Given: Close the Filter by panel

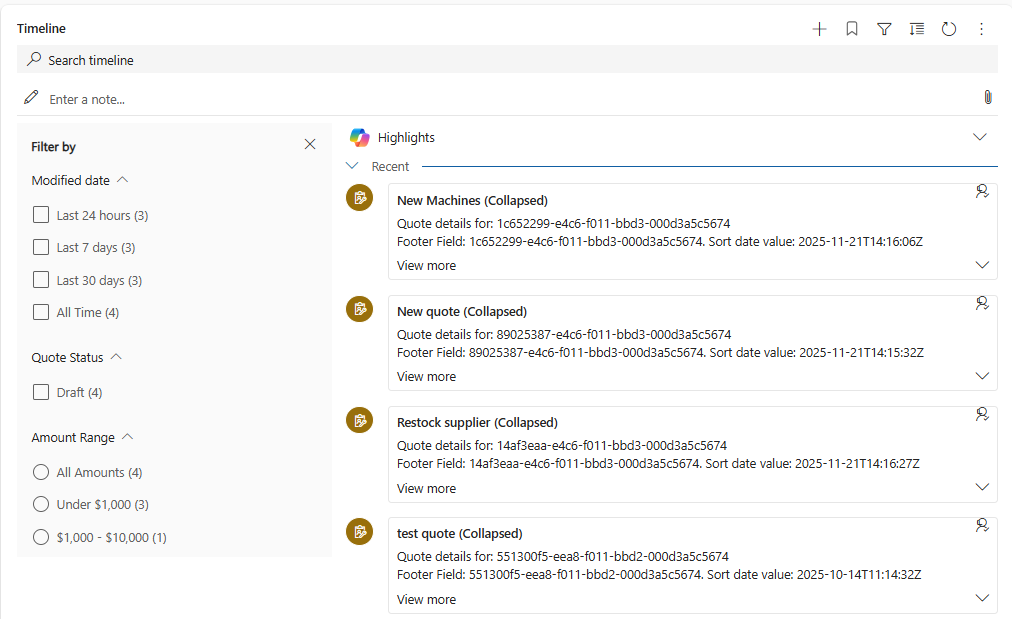Looking at the screenshot, I should pos(310,145).
